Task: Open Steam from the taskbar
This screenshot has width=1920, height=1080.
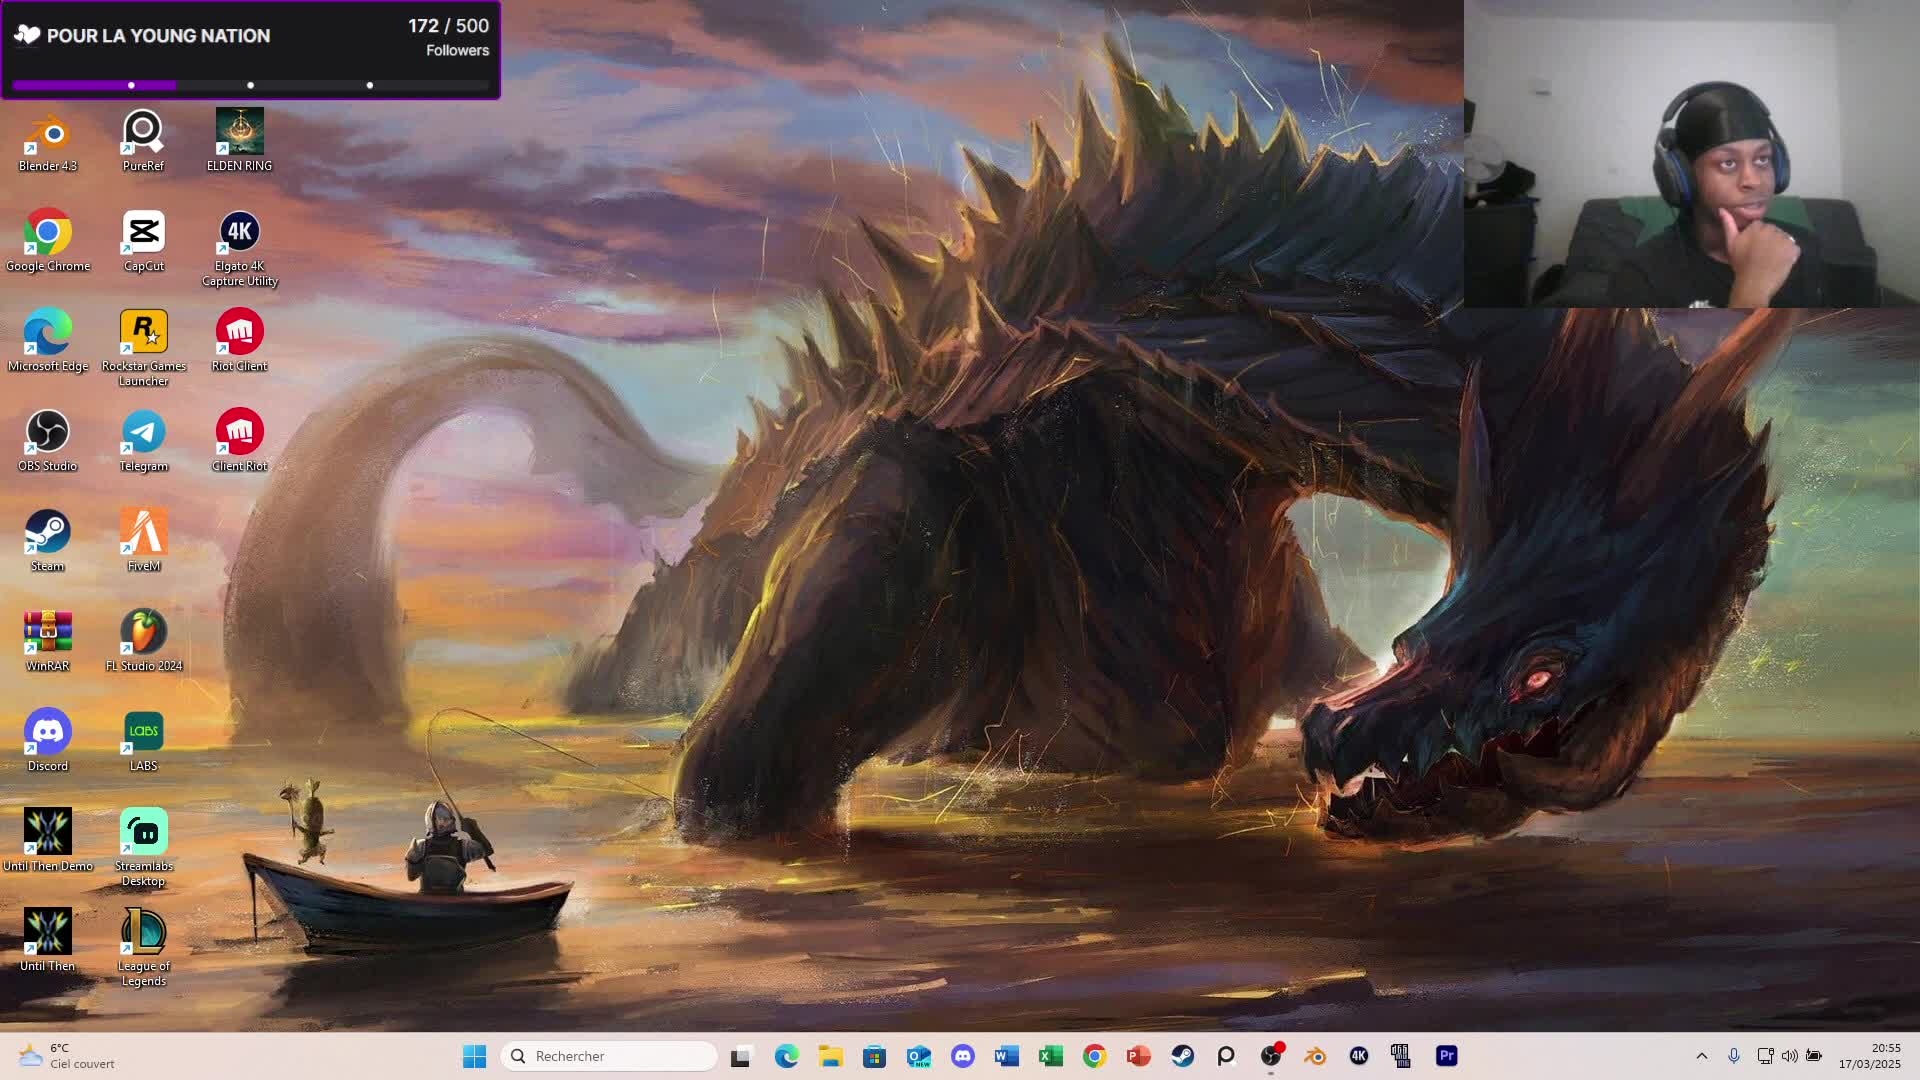Action: coord(1182,1056)
